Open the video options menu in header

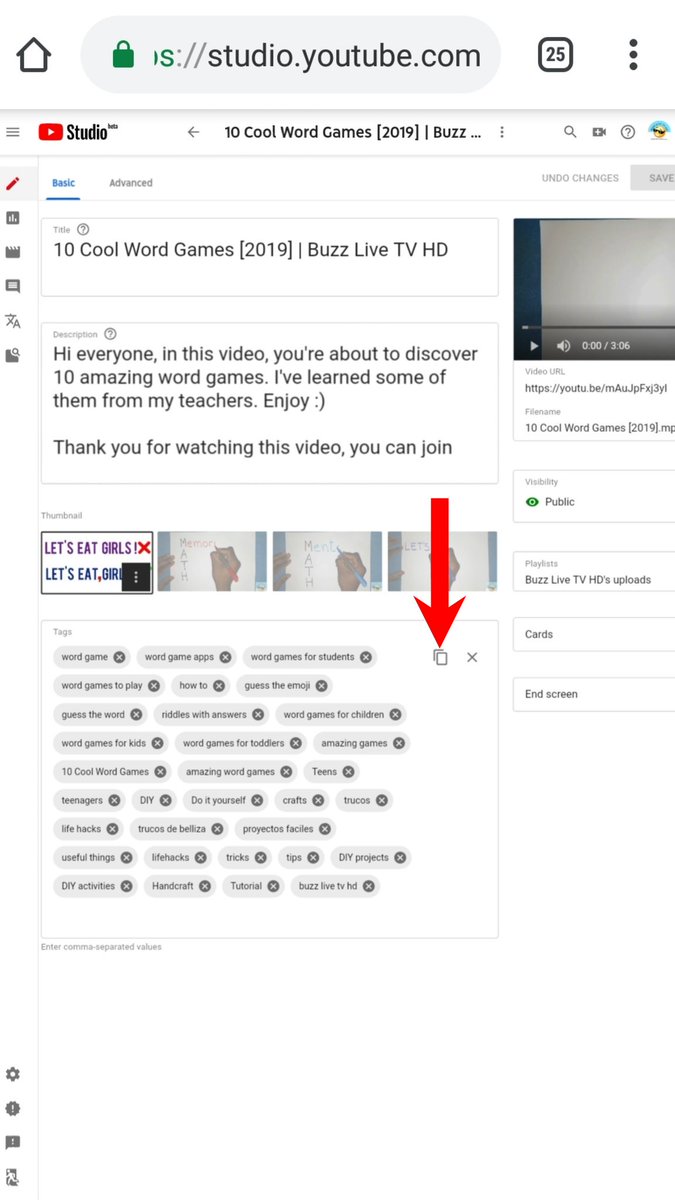(502, 132)
